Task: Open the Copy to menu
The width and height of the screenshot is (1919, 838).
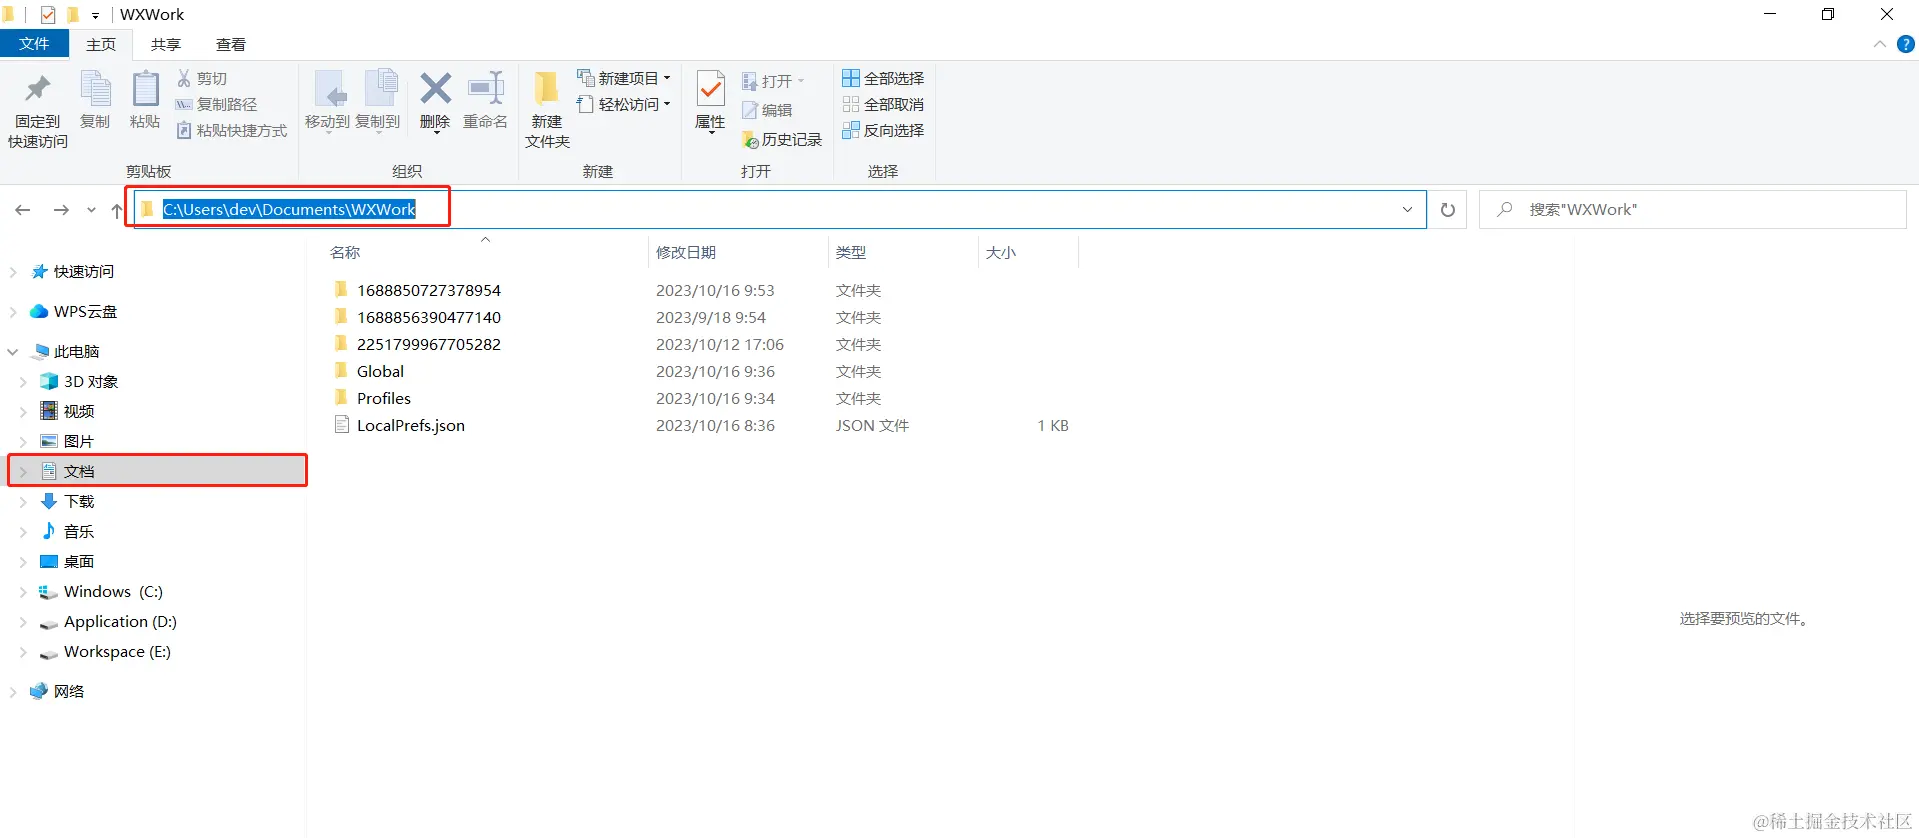Action: coord(378,101)
